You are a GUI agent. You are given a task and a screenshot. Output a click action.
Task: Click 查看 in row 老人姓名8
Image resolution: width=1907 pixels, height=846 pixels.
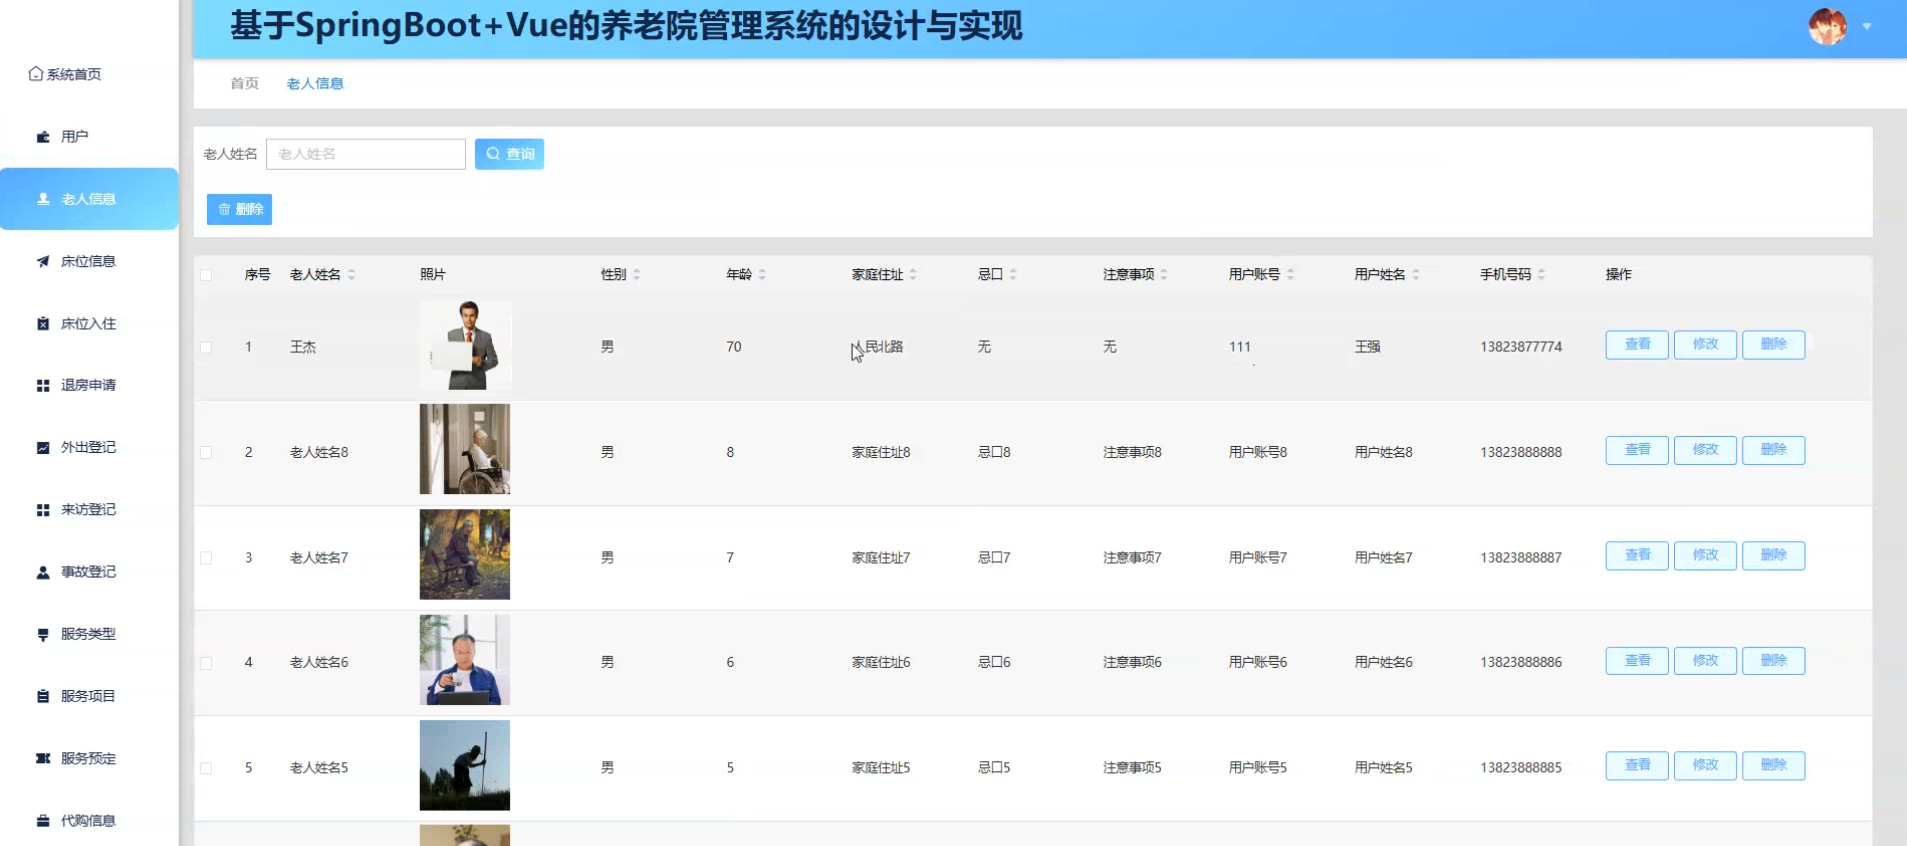(x=1637, y=450)
